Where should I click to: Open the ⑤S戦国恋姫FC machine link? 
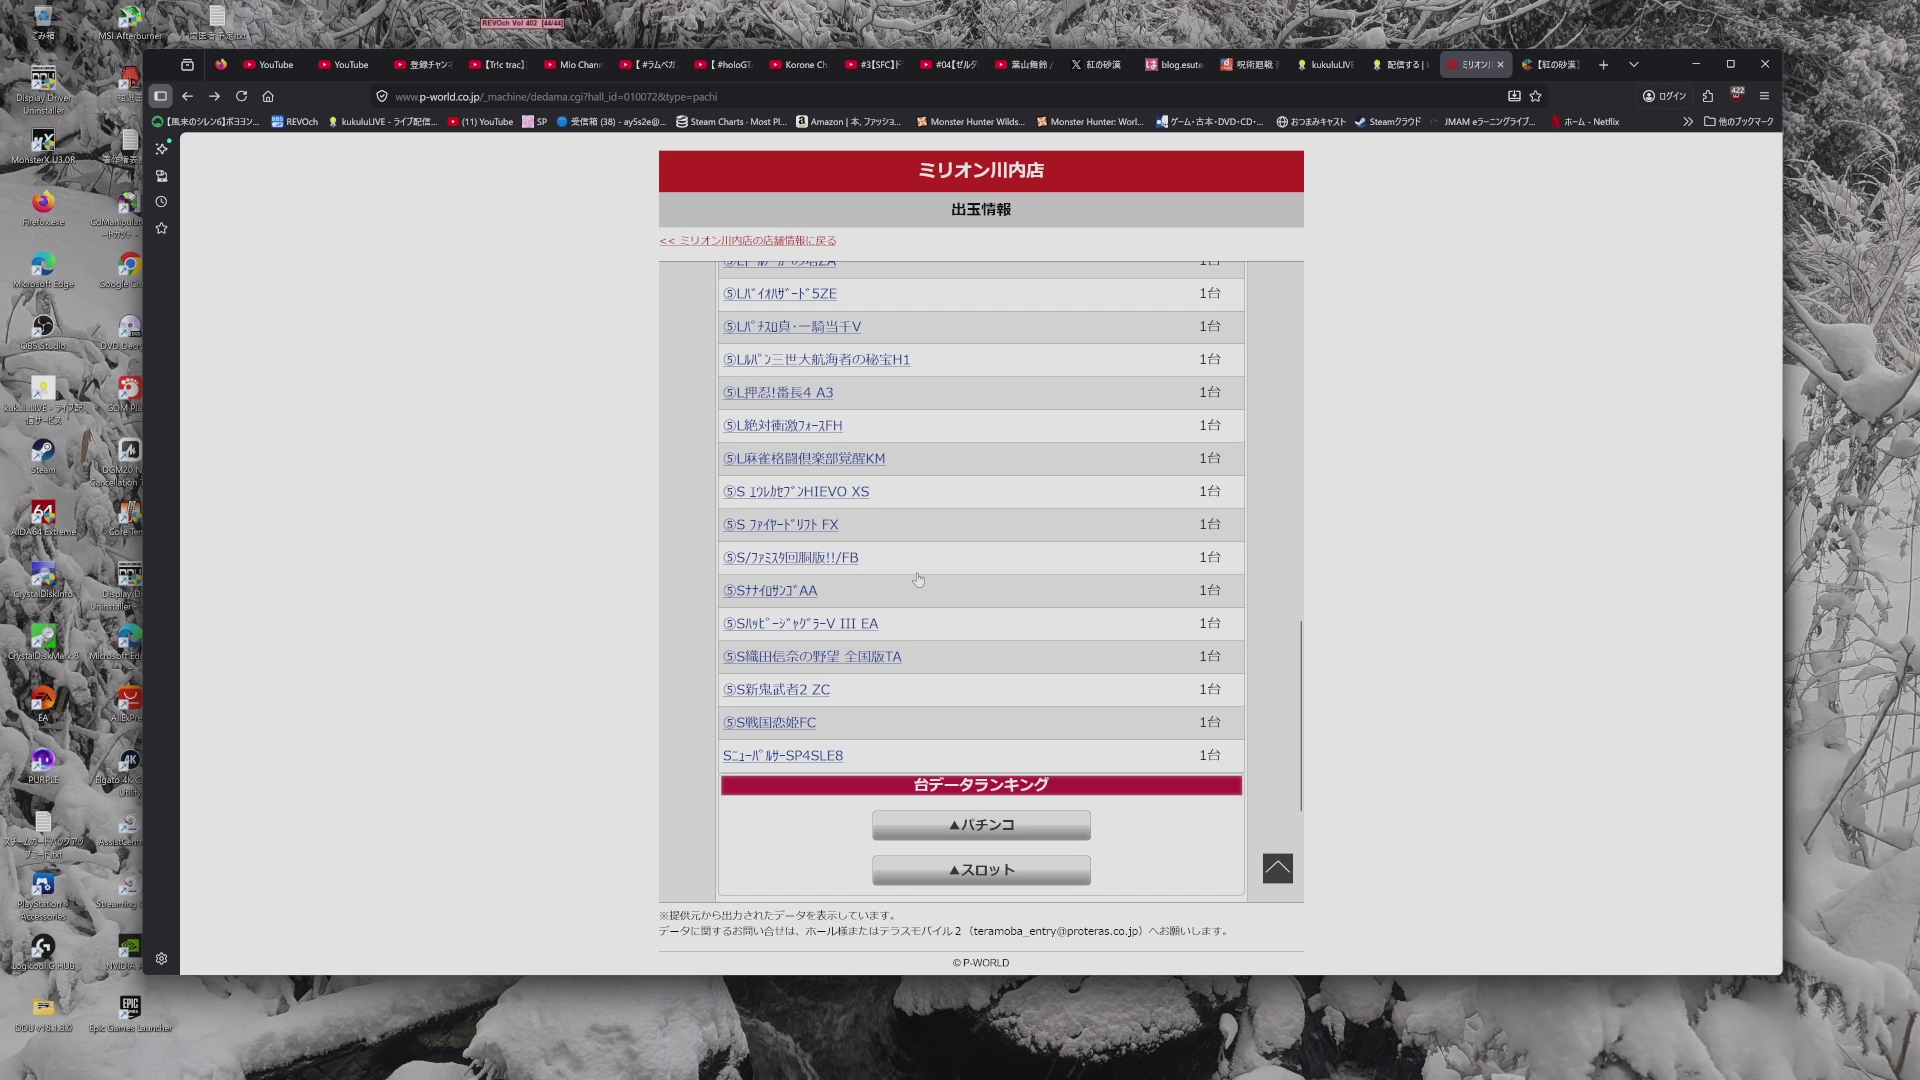point(769,722)
